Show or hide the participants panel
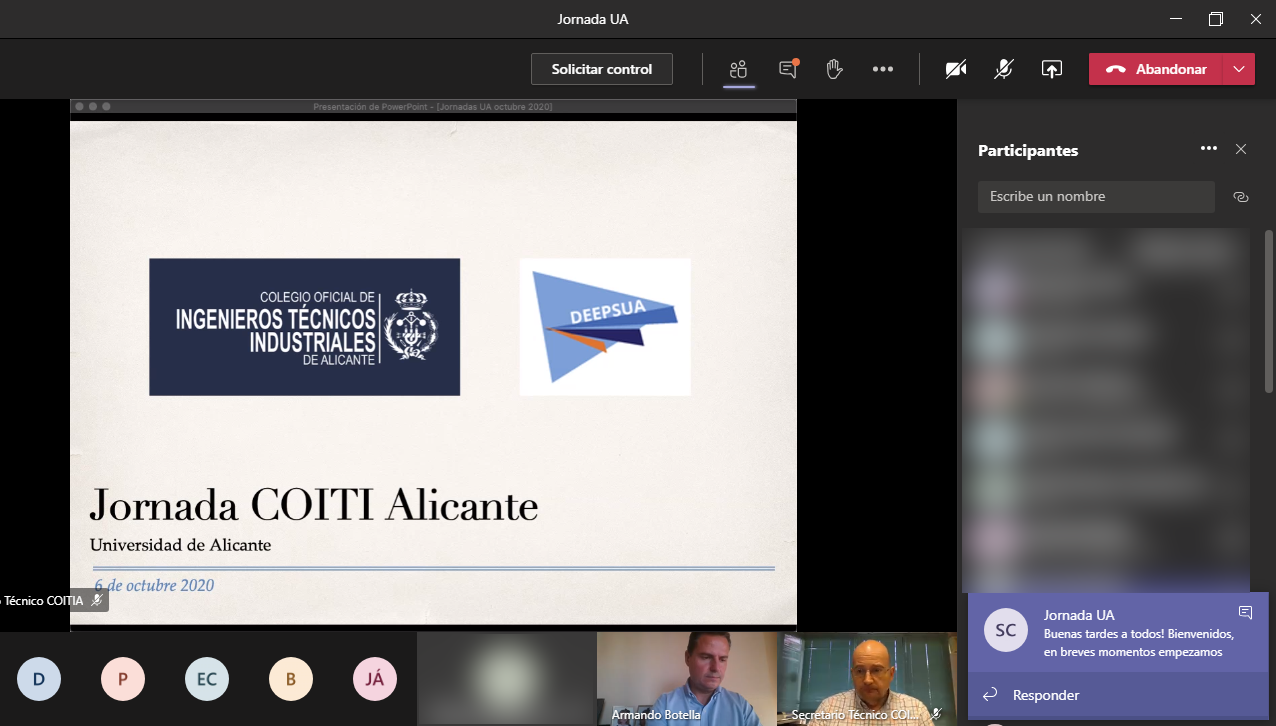Image resolution: width=1276 pixels, height=726 pixels. tap(739, 69)
